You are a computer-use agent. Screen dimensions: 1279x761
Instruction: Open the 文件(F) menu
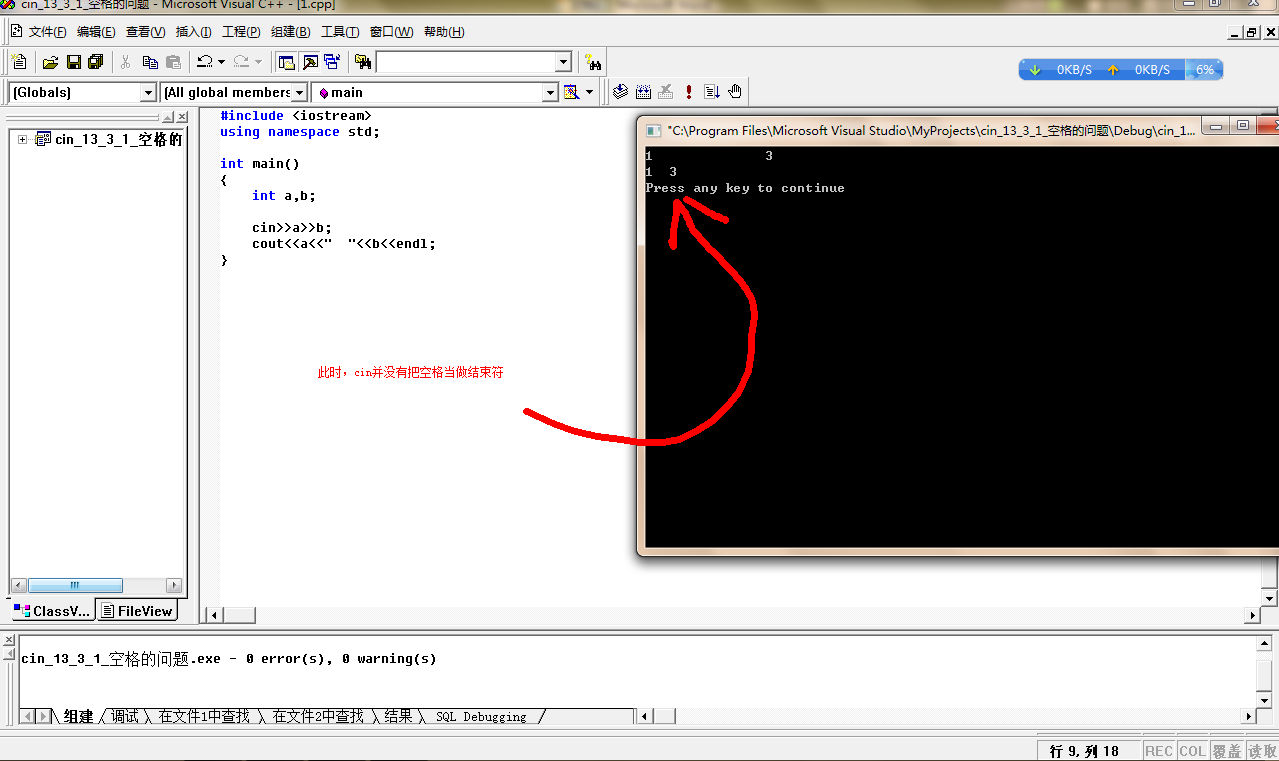47,32
